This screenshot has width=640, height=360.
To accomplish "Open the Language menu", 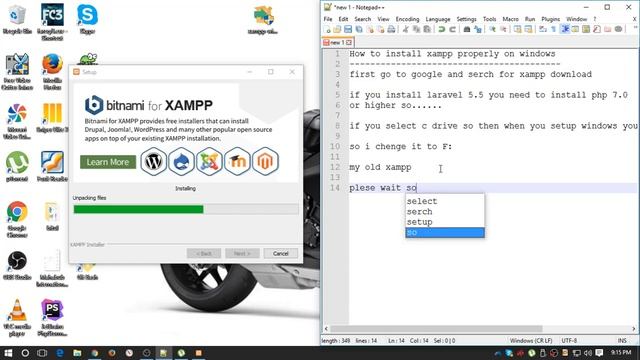I will [x=438, y=19].
